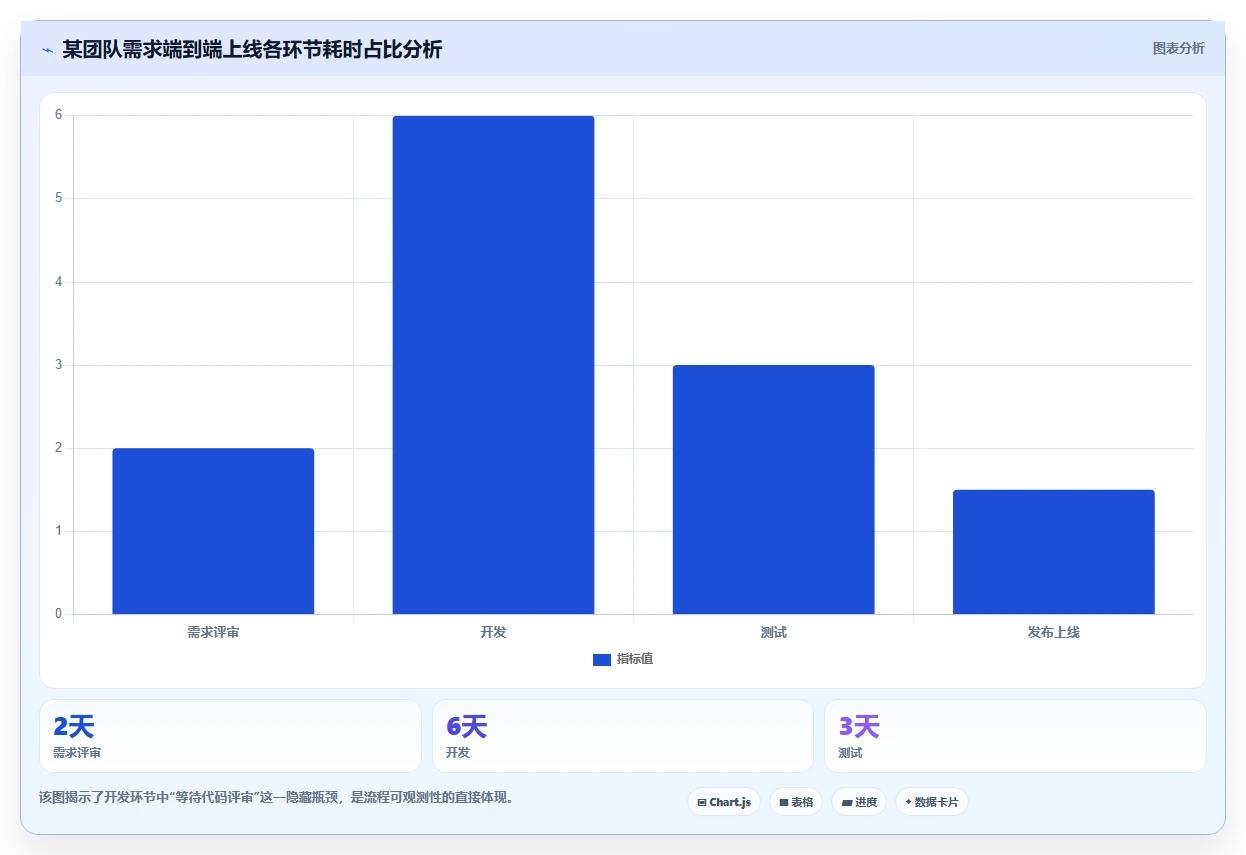Click the 图表分析 label in header
The width and height of the screenshot is (1246, 855).
point(1178,48)
